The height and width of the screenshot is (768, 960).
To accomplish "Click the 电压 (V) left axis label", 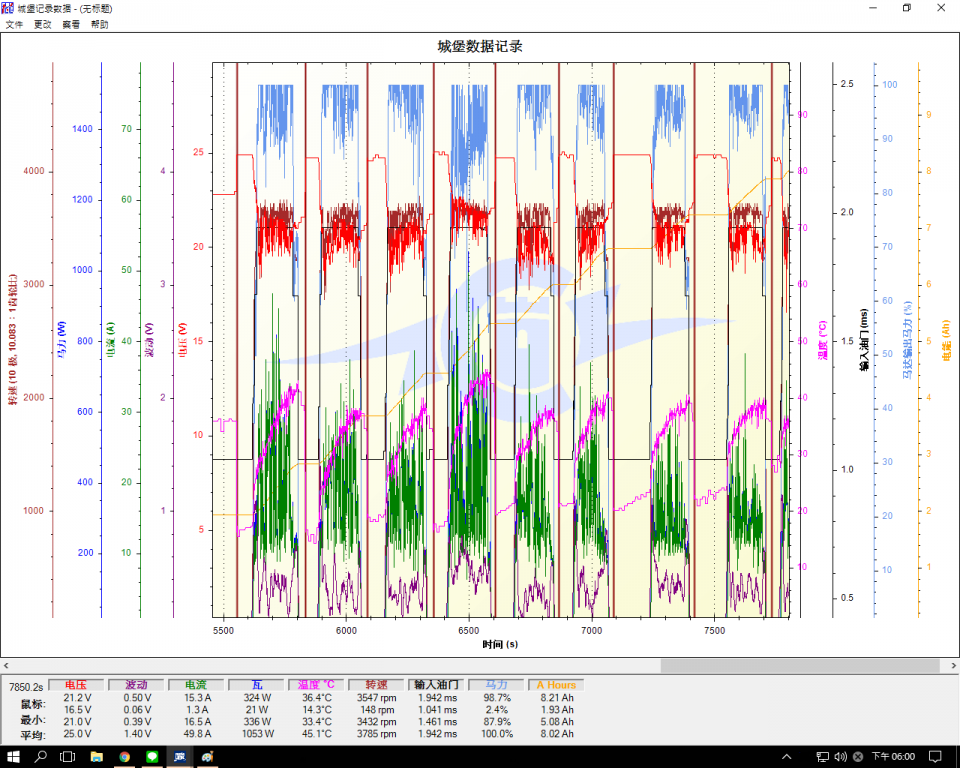I will click(182, 340).
